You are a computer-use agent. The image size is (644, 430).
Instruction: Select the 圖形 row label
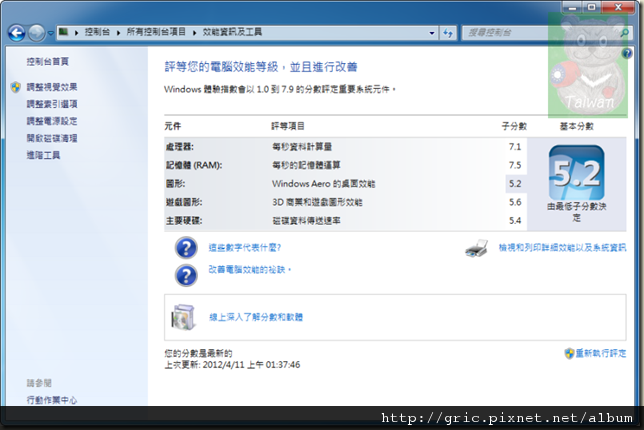coord(175,184)
